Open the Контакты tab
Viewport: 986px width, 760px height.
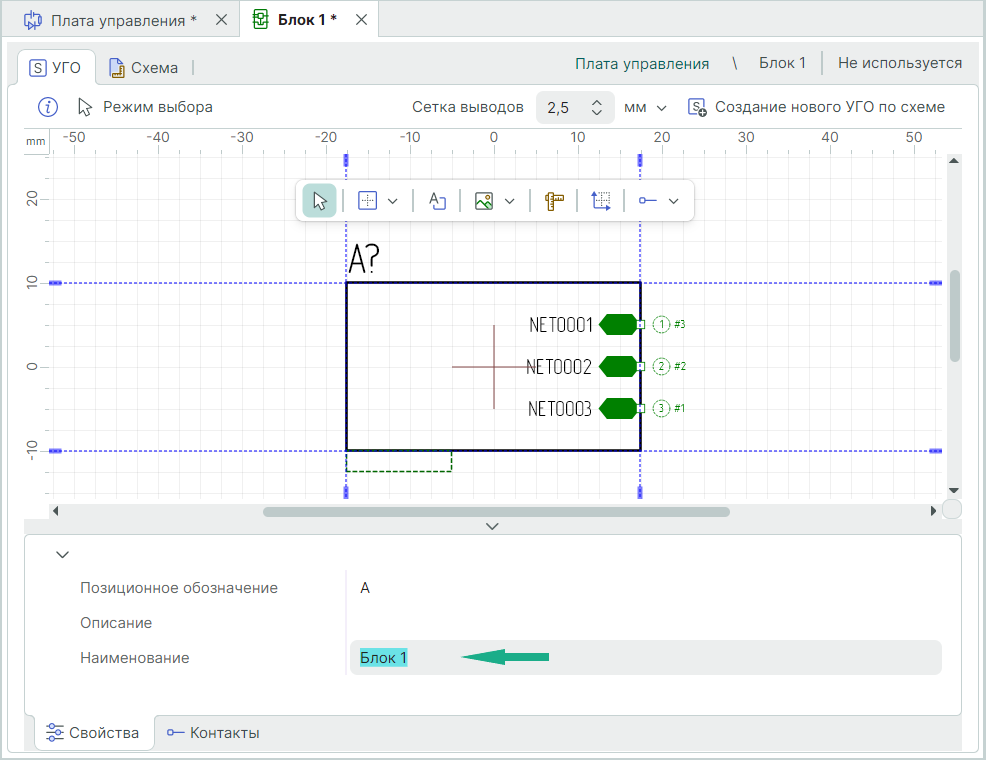(x=213, y=733)
